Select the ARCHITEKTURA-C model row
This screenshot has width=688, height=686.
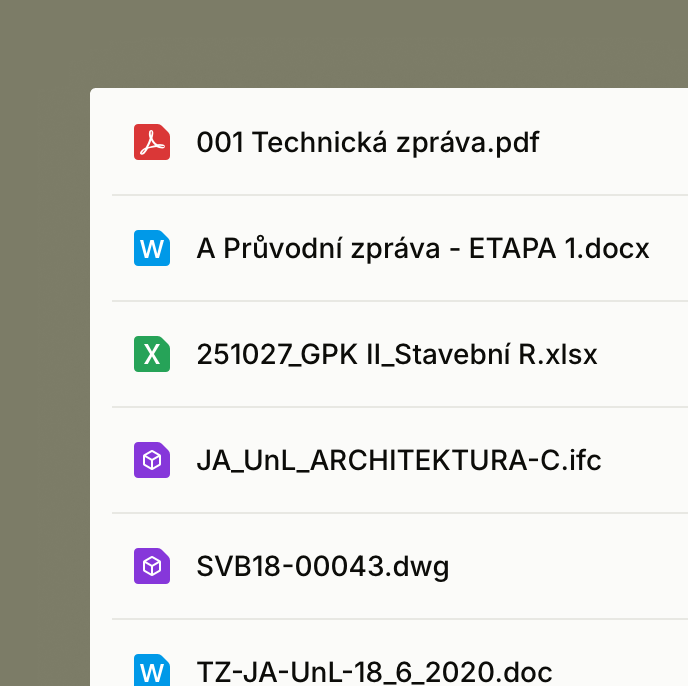[400, 460]
